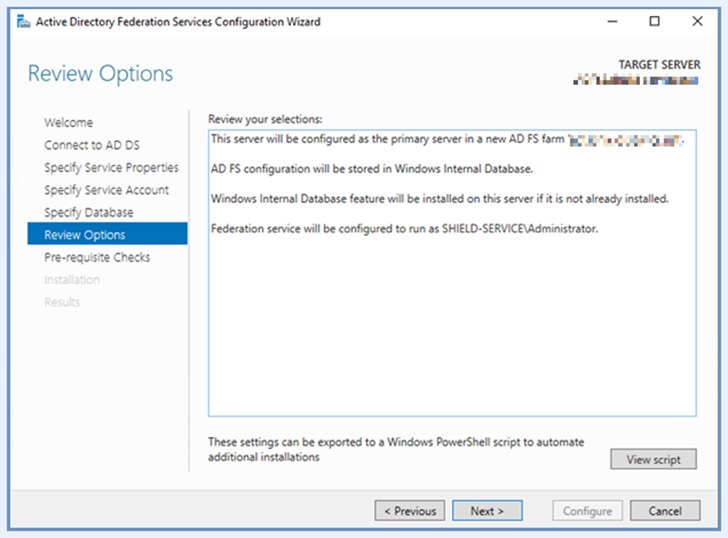
Task: Click inside the Review your selections box
Action: pyautogui.click(x=452, y=330)
